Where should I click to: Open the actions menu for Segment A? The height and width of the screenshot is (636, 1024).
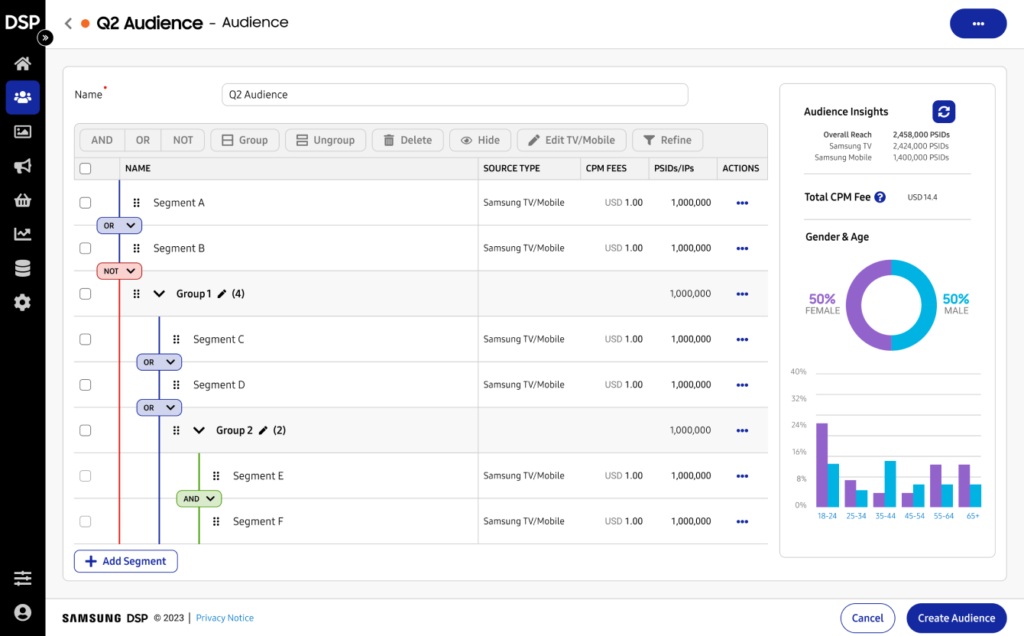(741, 203)
